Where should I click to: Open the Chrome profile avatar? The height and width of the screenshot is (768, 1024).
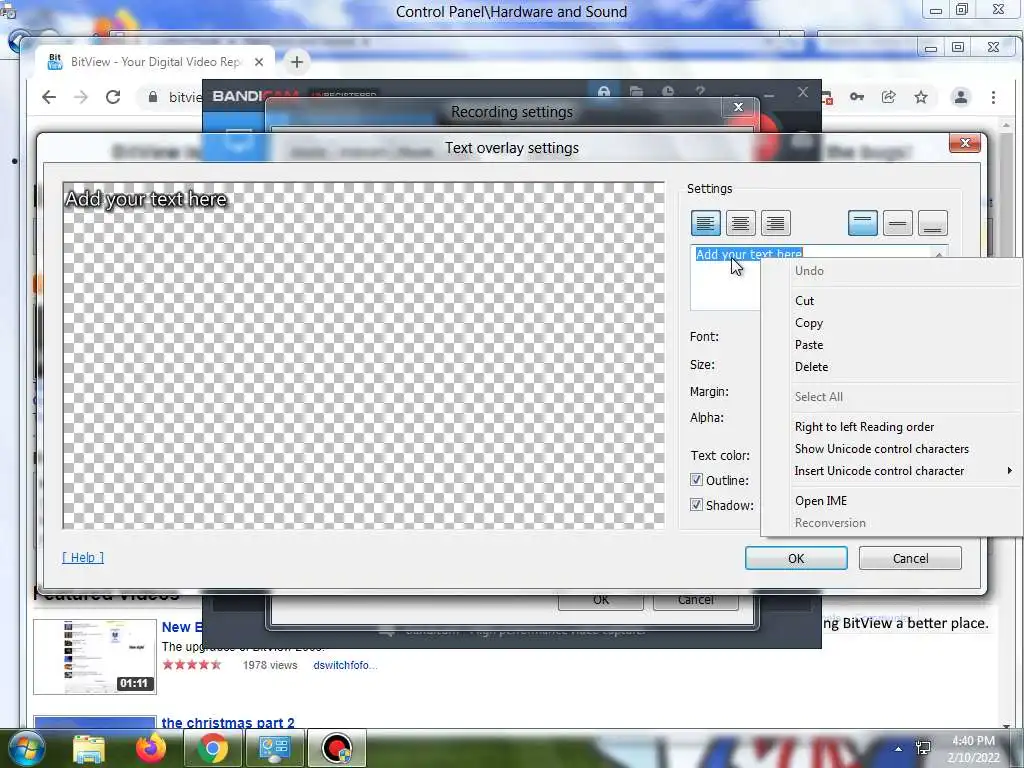pos(961,97)
